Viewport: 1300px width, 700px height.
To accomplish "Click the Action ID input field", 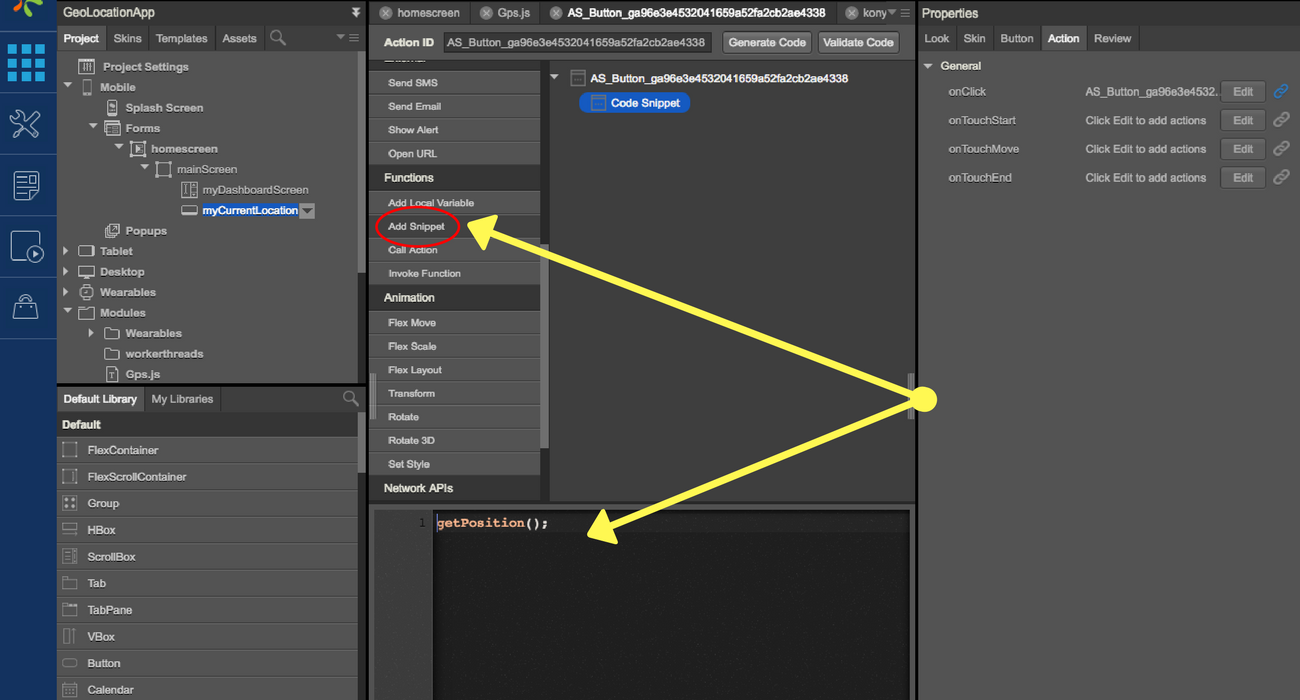I will click(577, 42).
